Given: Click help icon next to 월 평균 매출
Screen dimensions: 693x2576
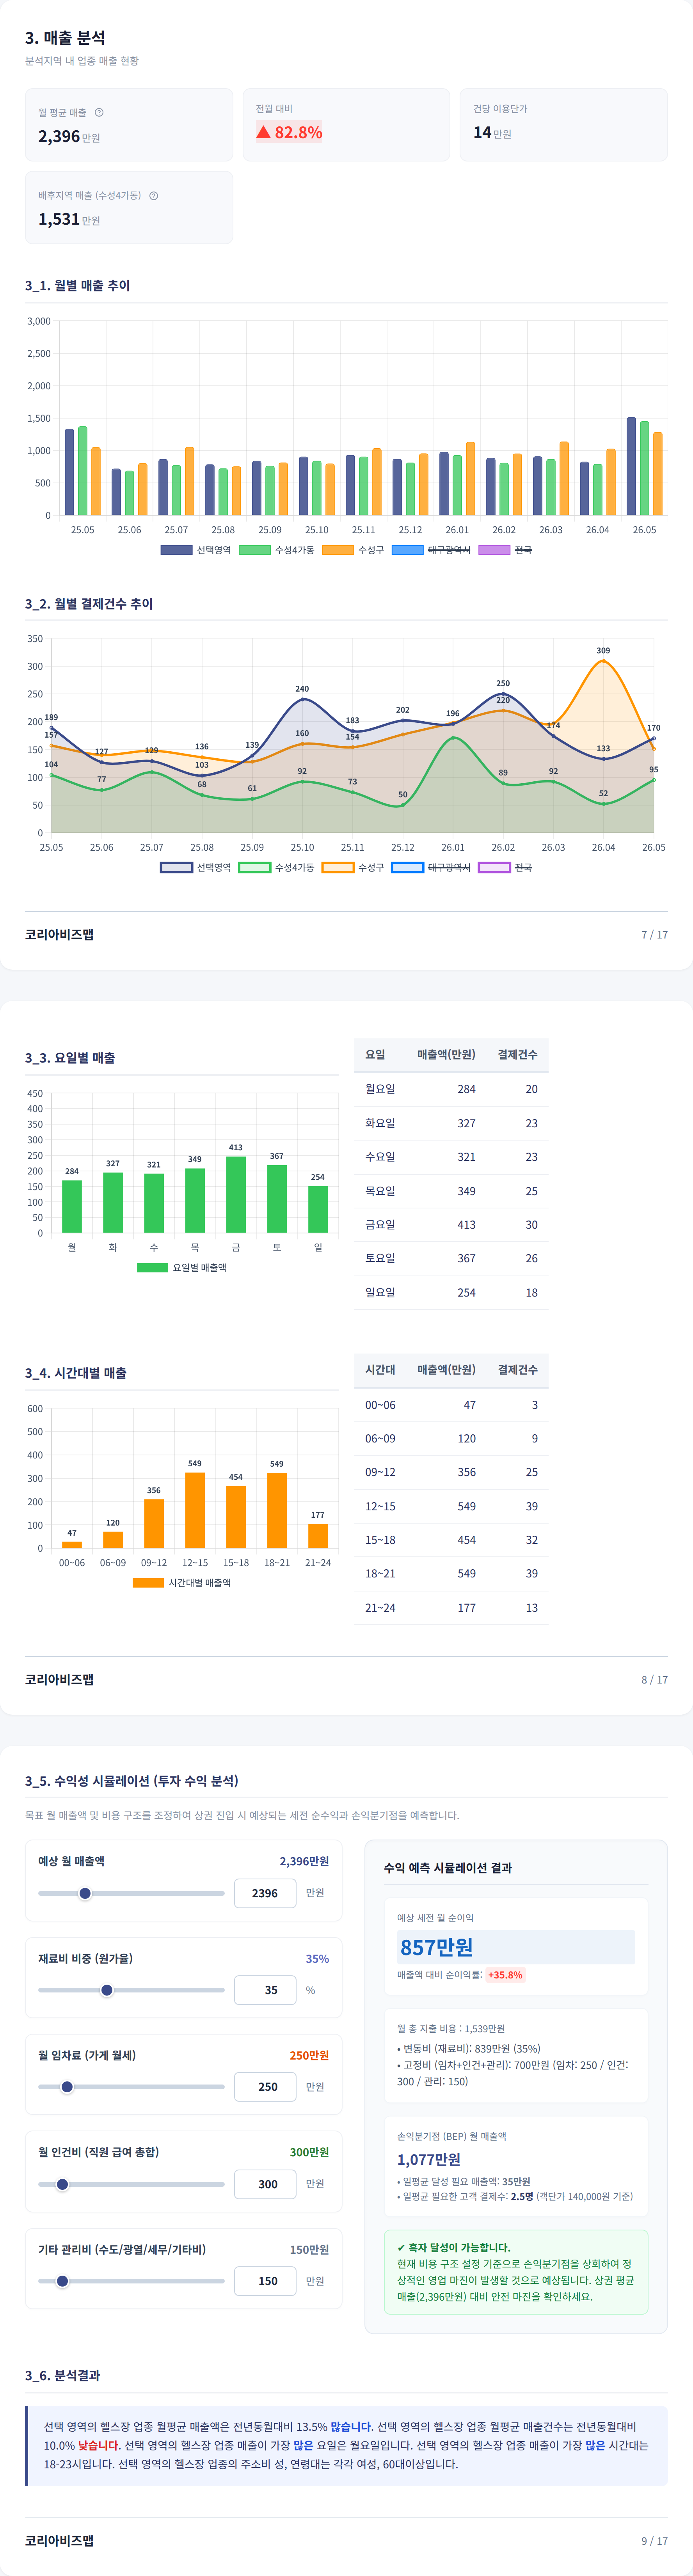Looking at the screenshot, I should (99, 112).
